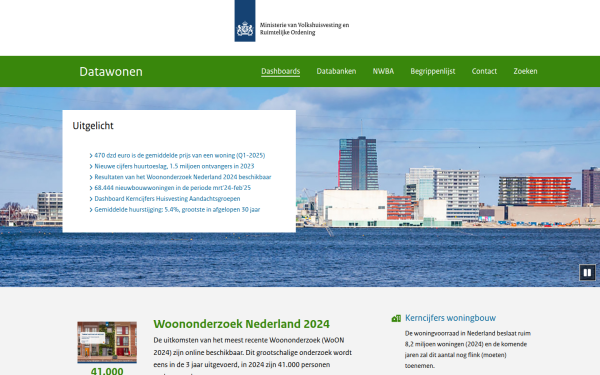Screen dimensions: 600x375
Task: Open Gemiddelde huurstijging 5.4% link
Action: (177, 209)
